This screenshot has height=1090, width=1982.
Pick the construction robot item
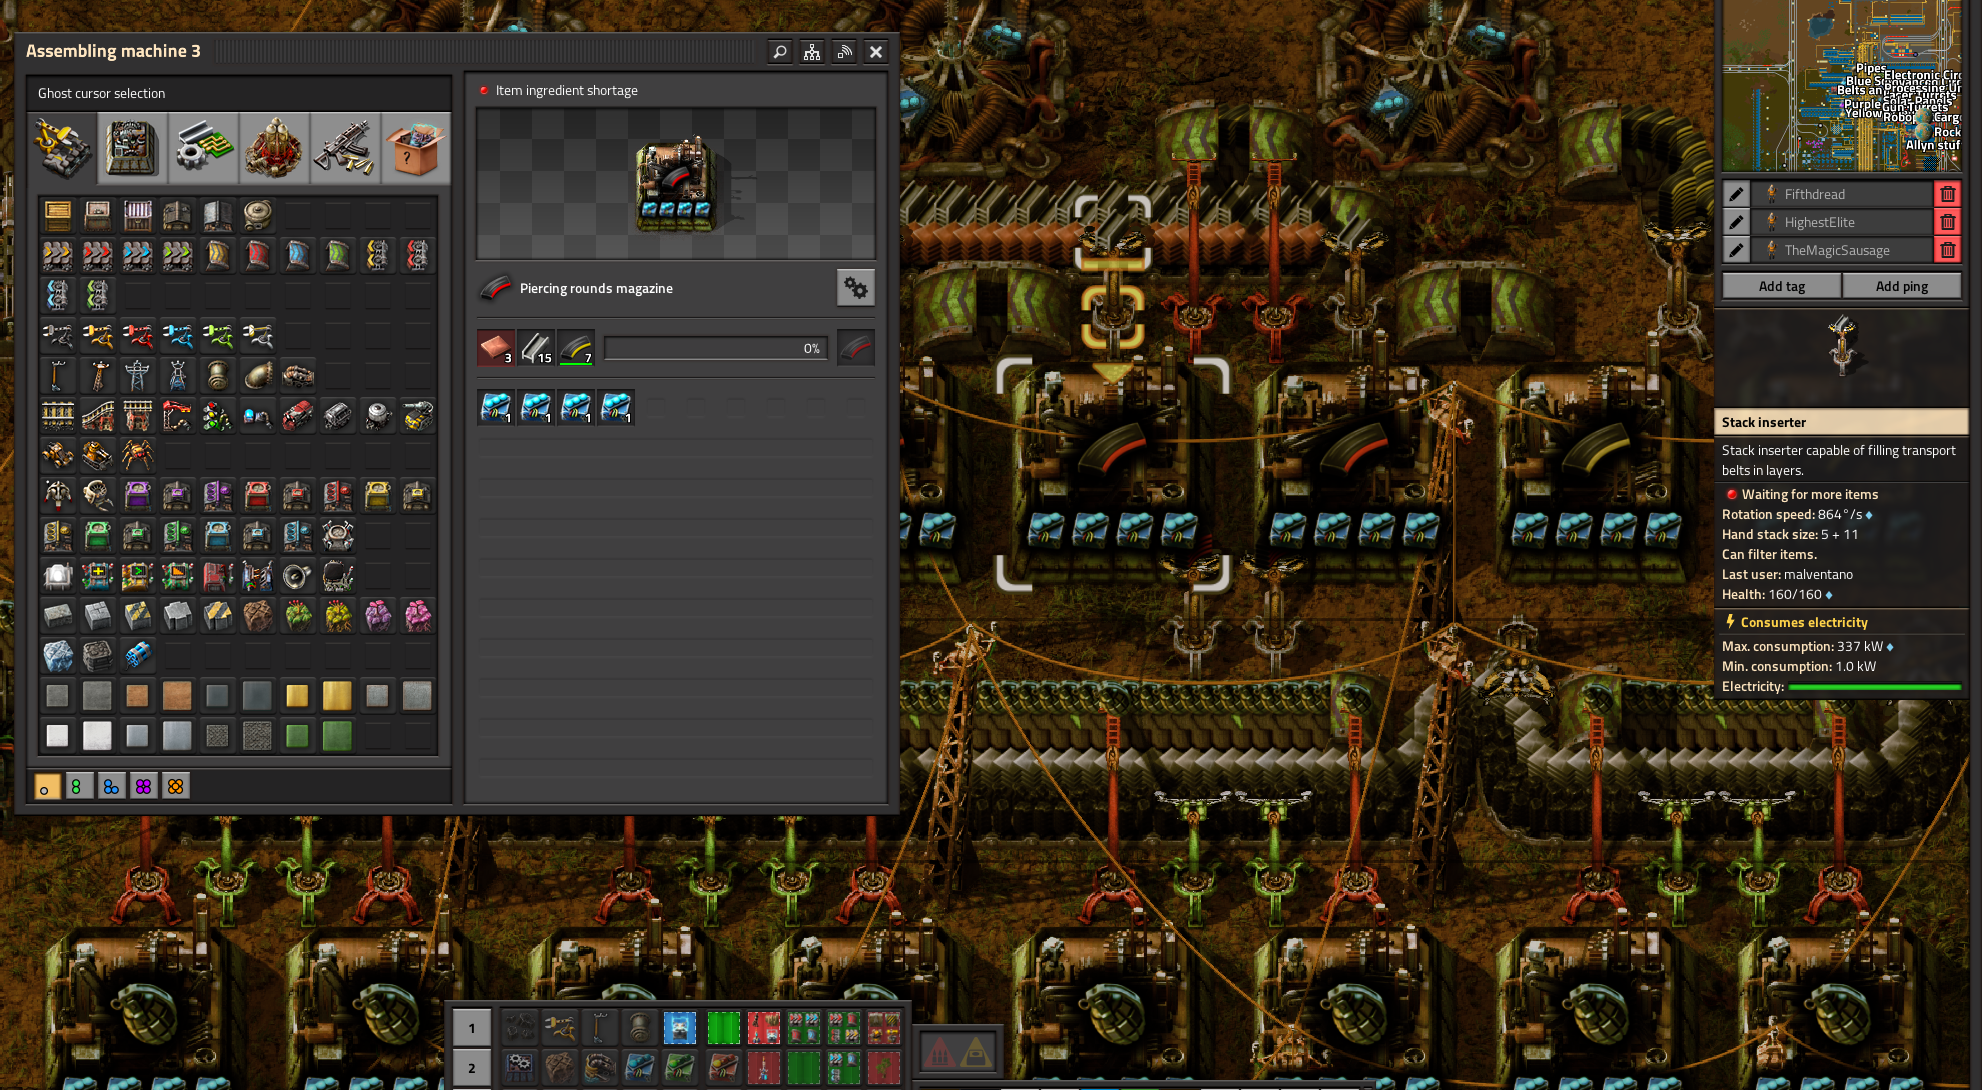(x=98, y=495)
